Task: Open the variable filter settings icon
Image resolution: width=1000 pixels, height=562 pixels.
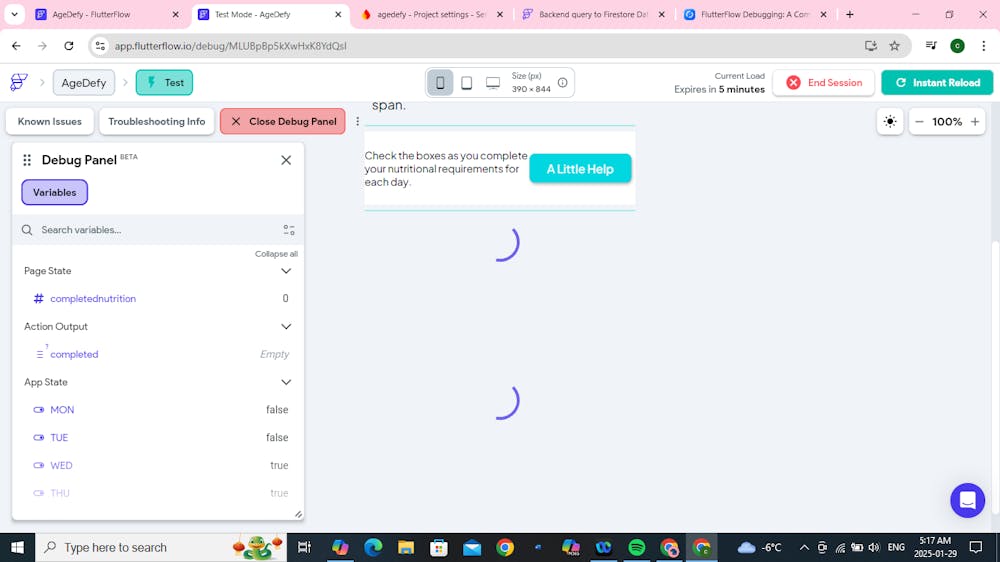Action: point(289,230)
